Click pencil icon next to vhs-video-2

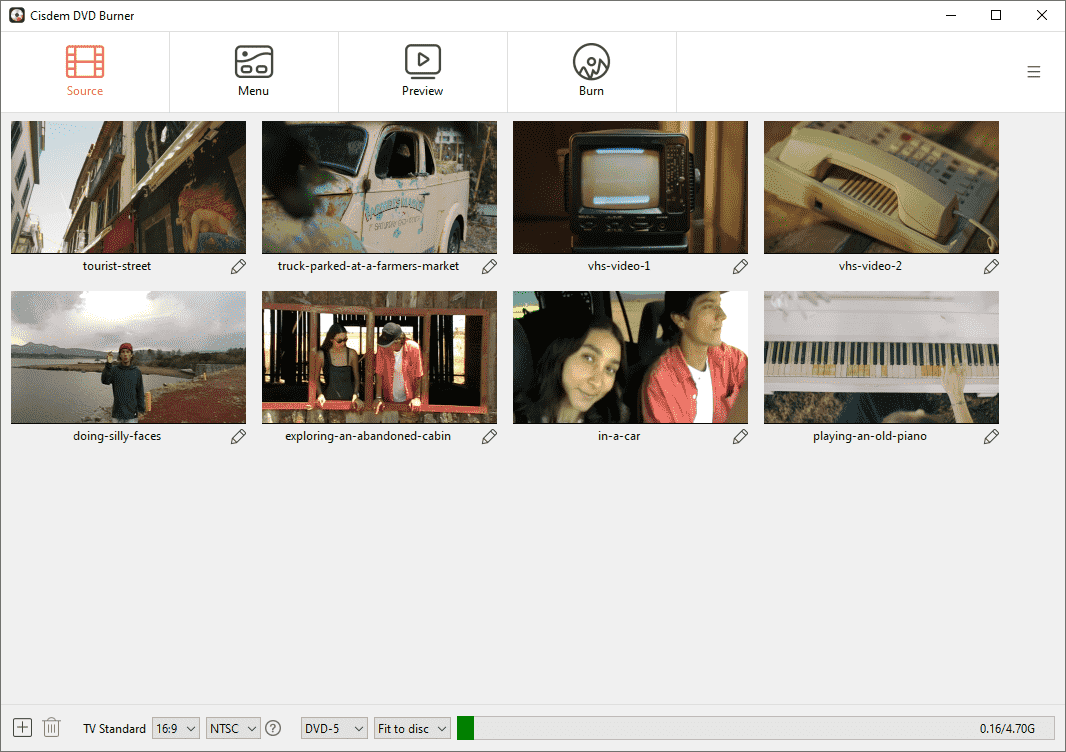click(x=991, y=267)
